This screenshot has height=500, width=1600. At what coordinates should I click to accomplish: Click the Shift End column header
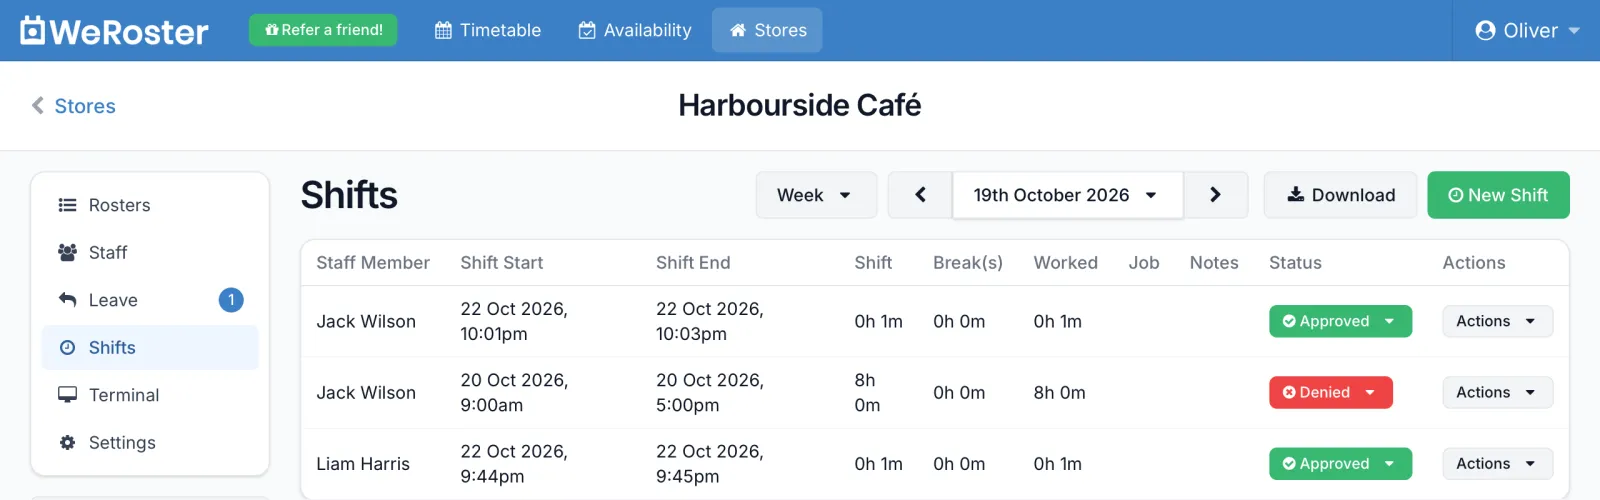tap(693, 262)
